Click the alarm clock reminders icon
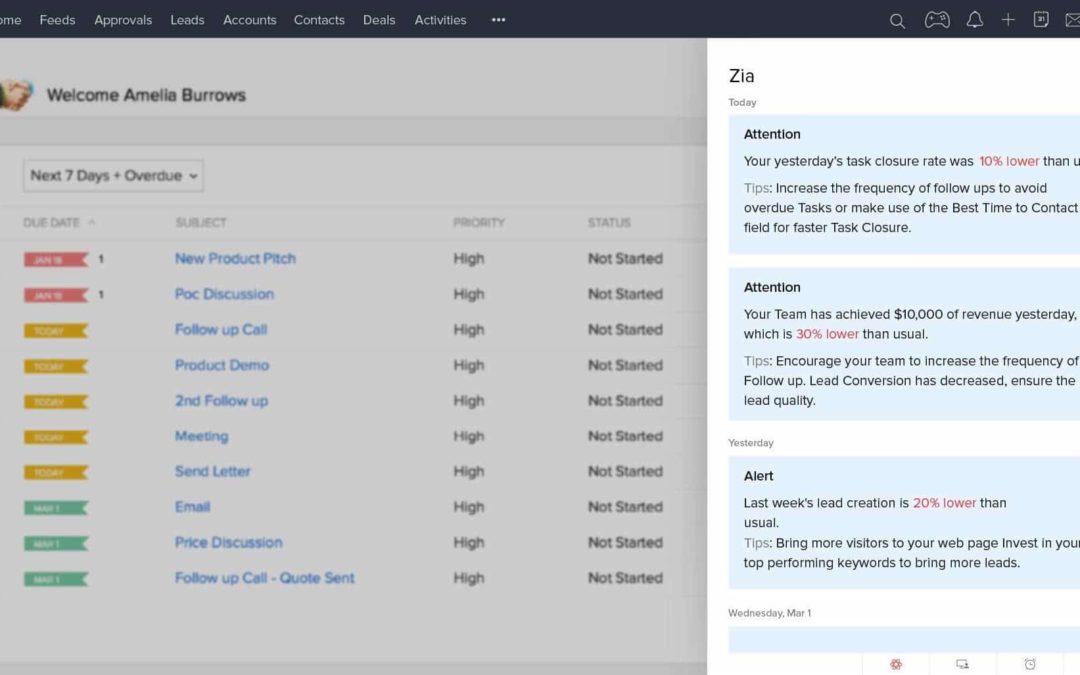Image resolution: width=1080 pixels, height=675 pixels. (1030, 664)
